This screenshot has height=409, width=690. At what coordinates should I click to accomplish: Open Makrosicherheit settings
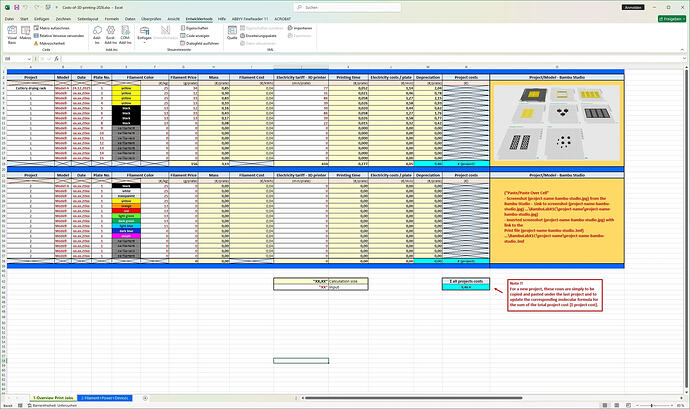(49, 43)
